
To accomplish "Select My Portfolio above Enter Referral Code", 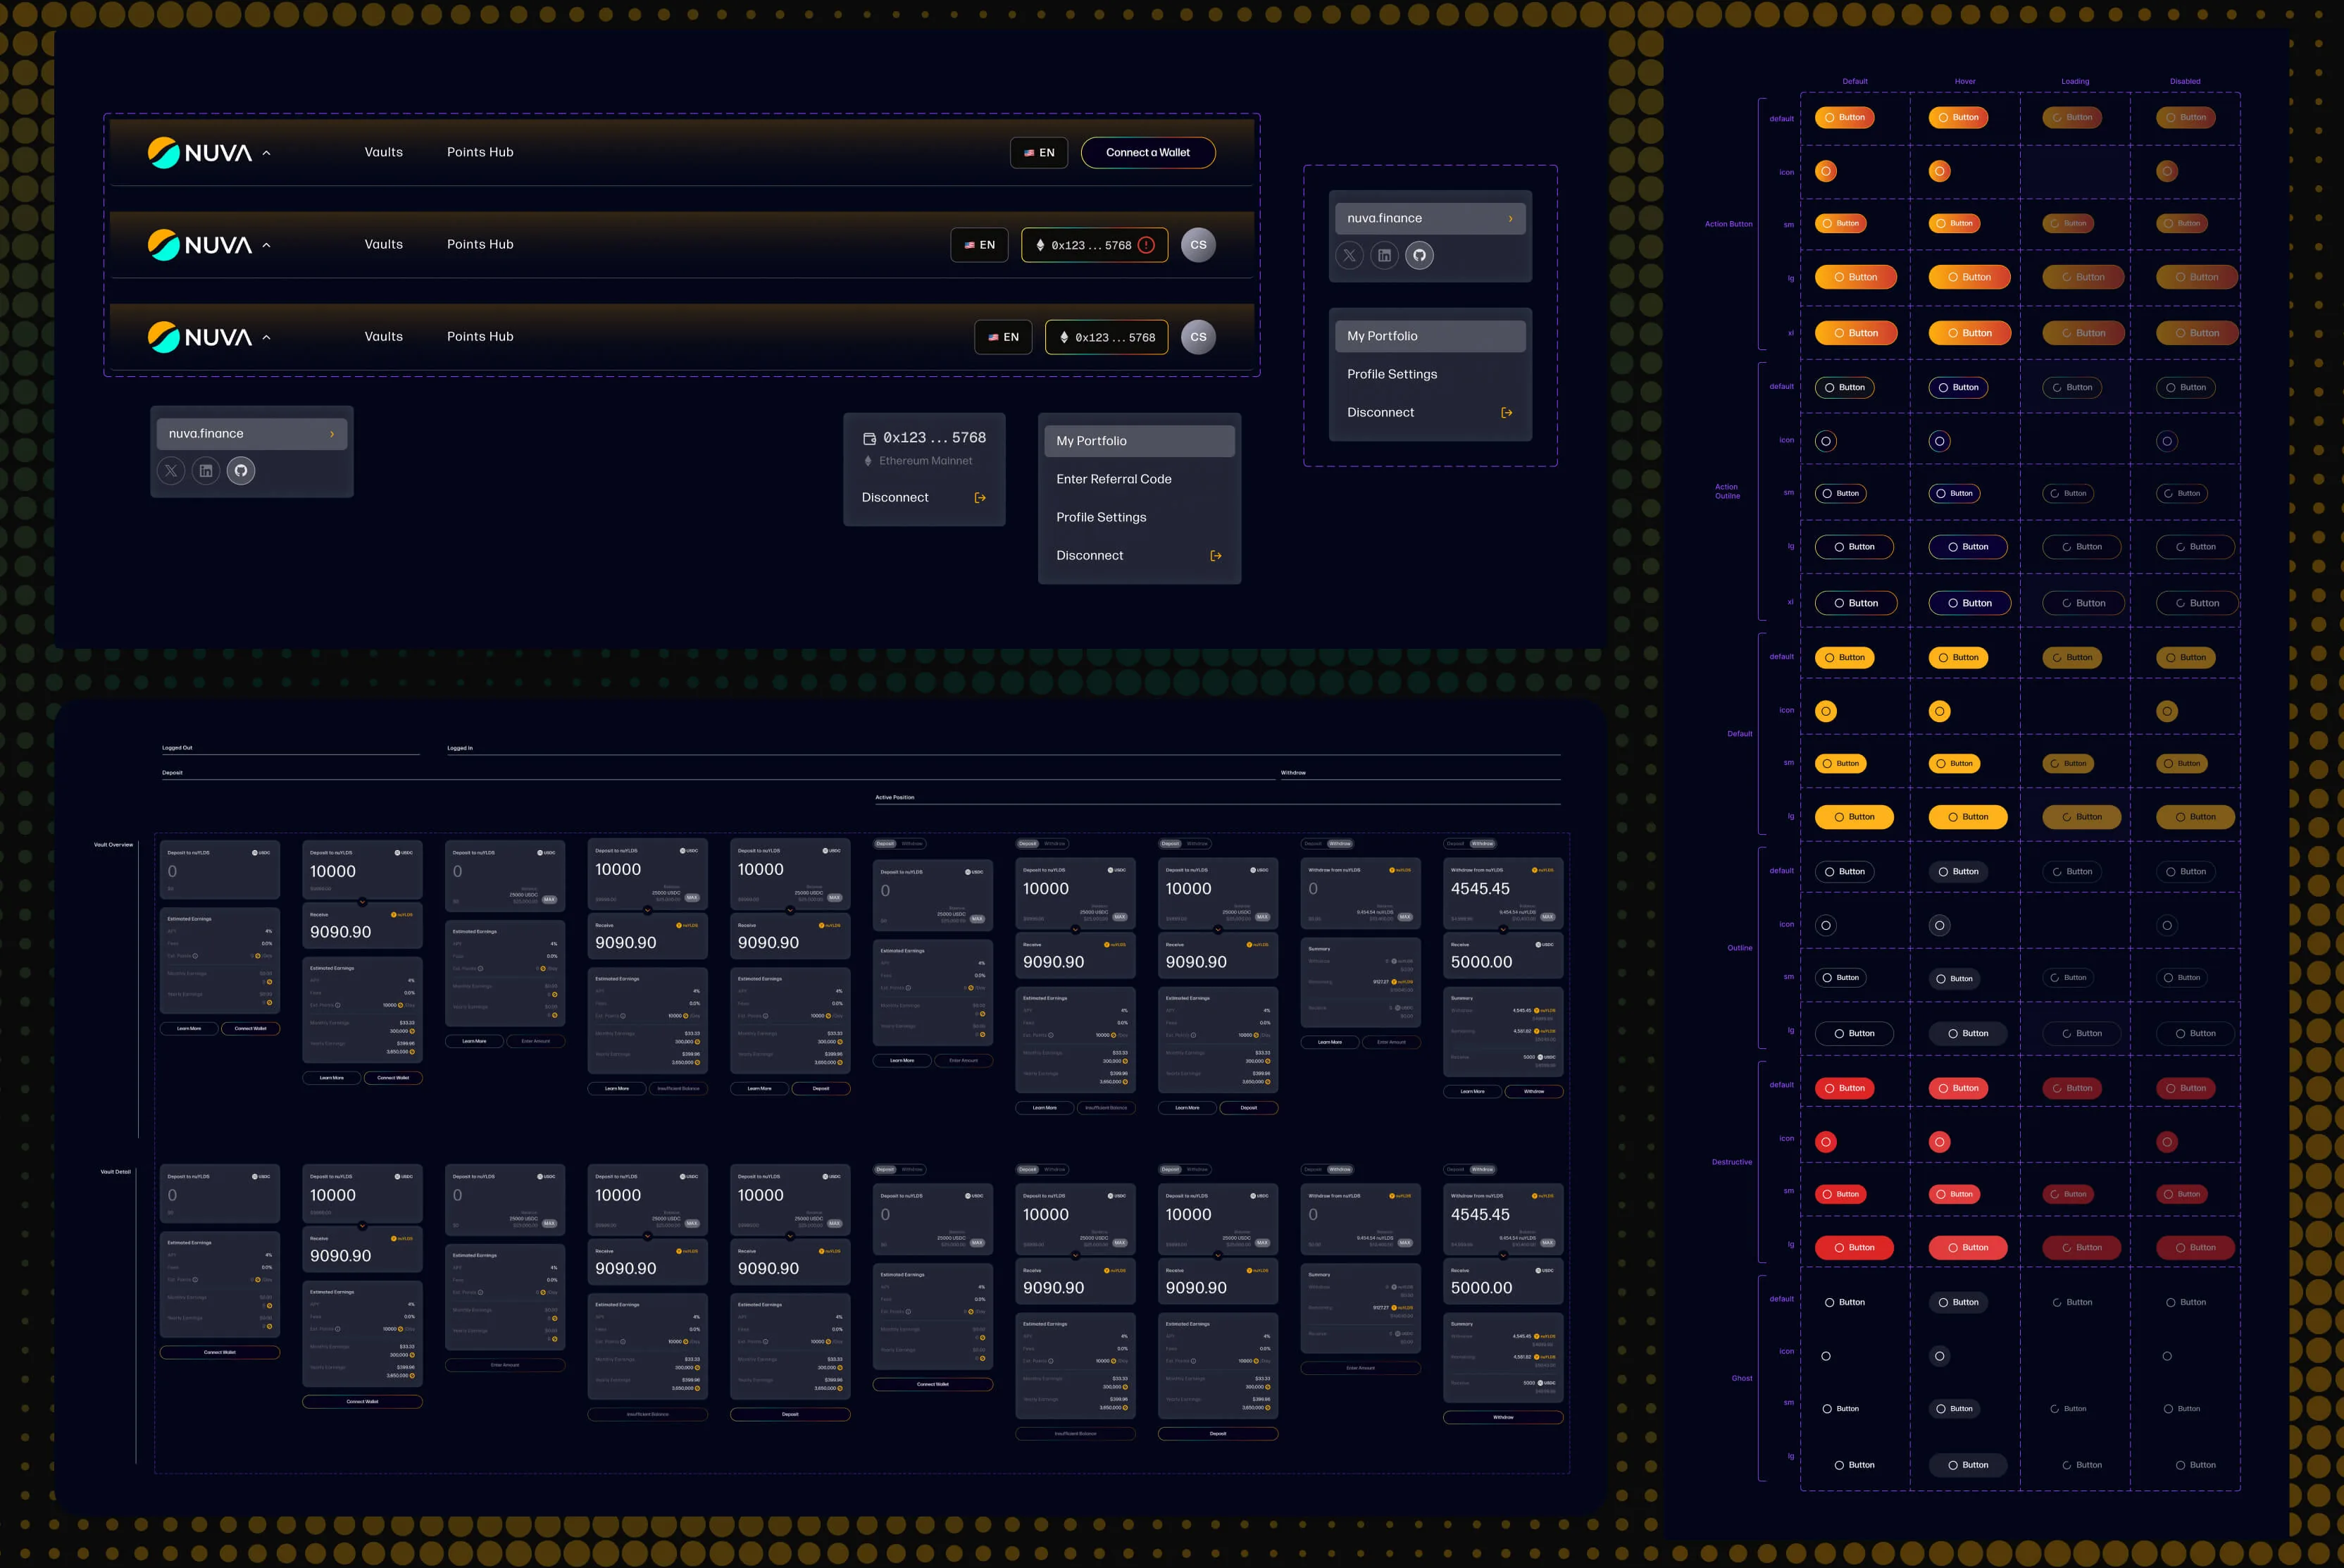I will coord(1140,441).
